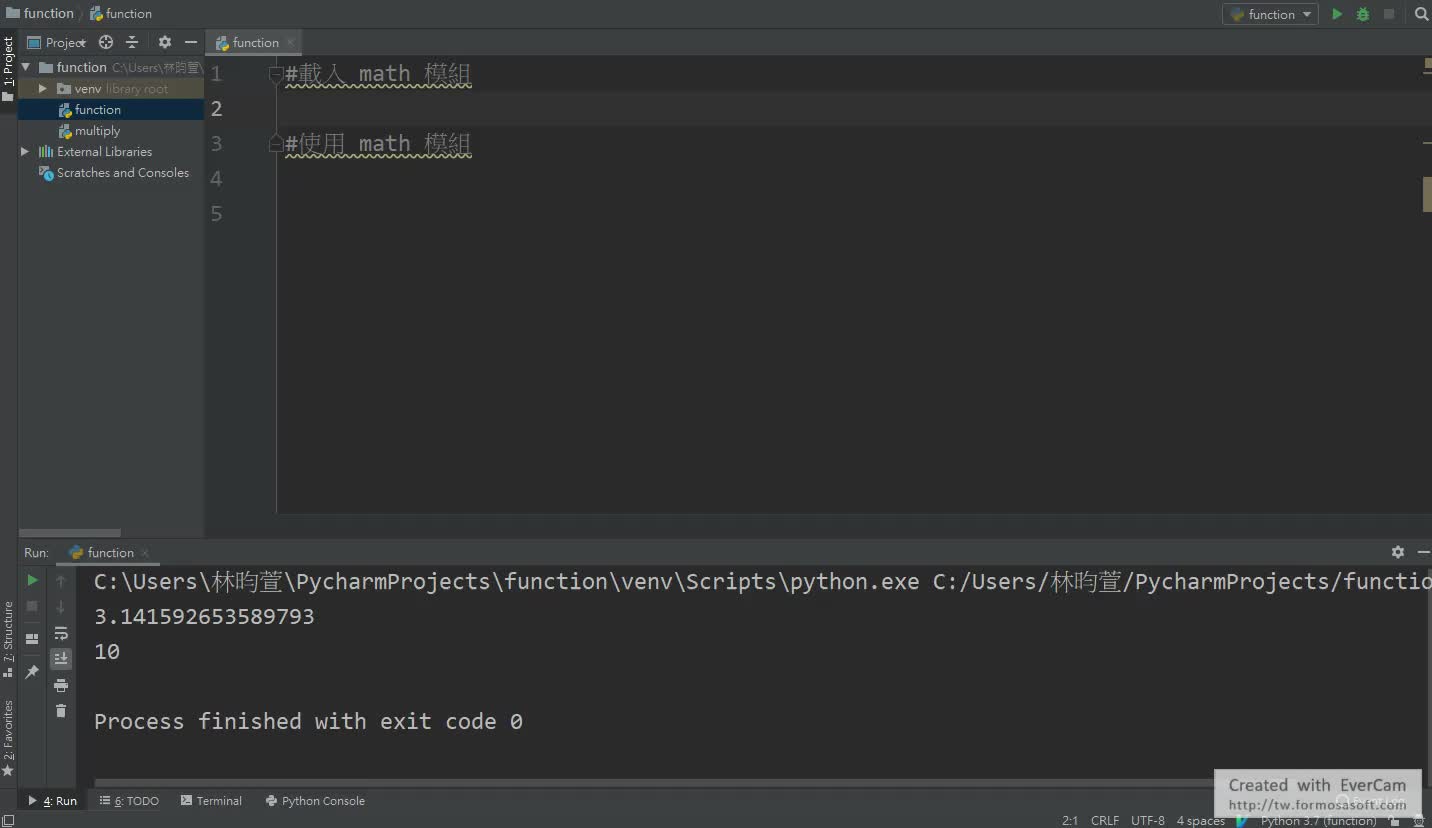The width and height of the screenshot is (1432, 828).
Task: Click the tool window quick-access icon bottom-left
Action: pos(8,820)
